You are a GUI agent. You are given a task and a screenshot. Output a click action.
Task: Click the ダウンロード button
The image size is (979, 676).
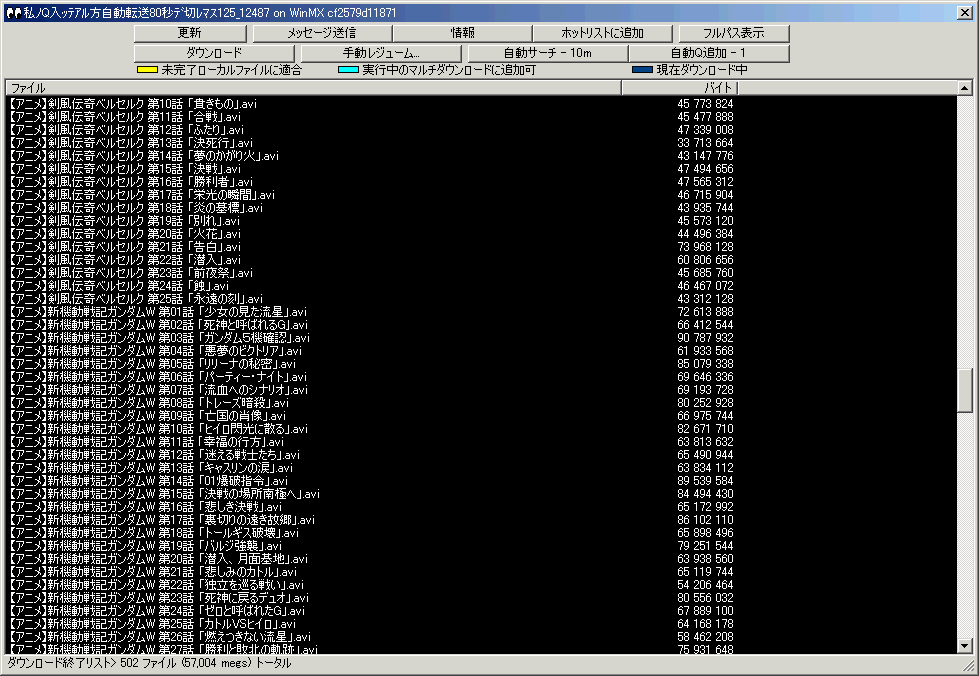215,53
